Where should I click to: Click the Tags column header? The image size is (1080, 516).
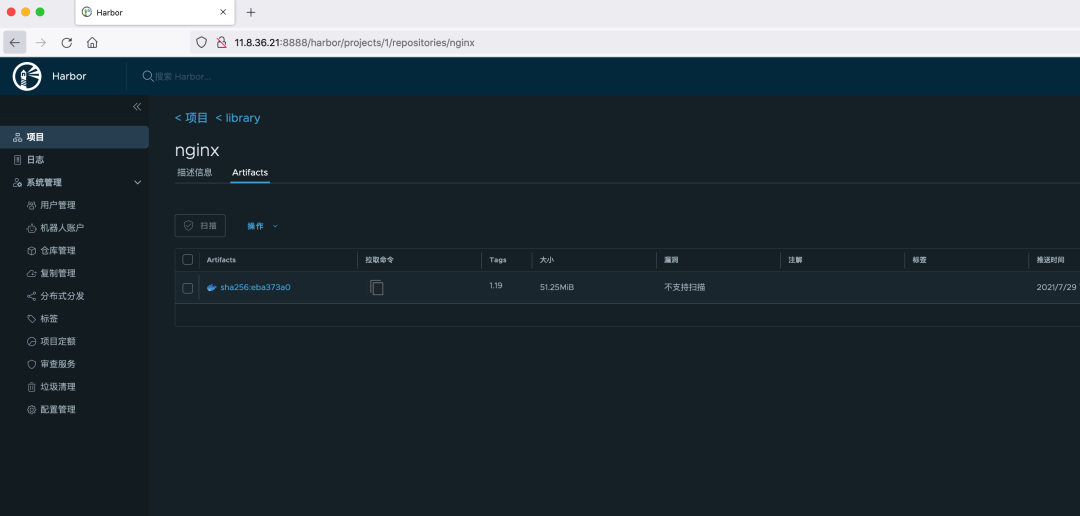[498, 260]
